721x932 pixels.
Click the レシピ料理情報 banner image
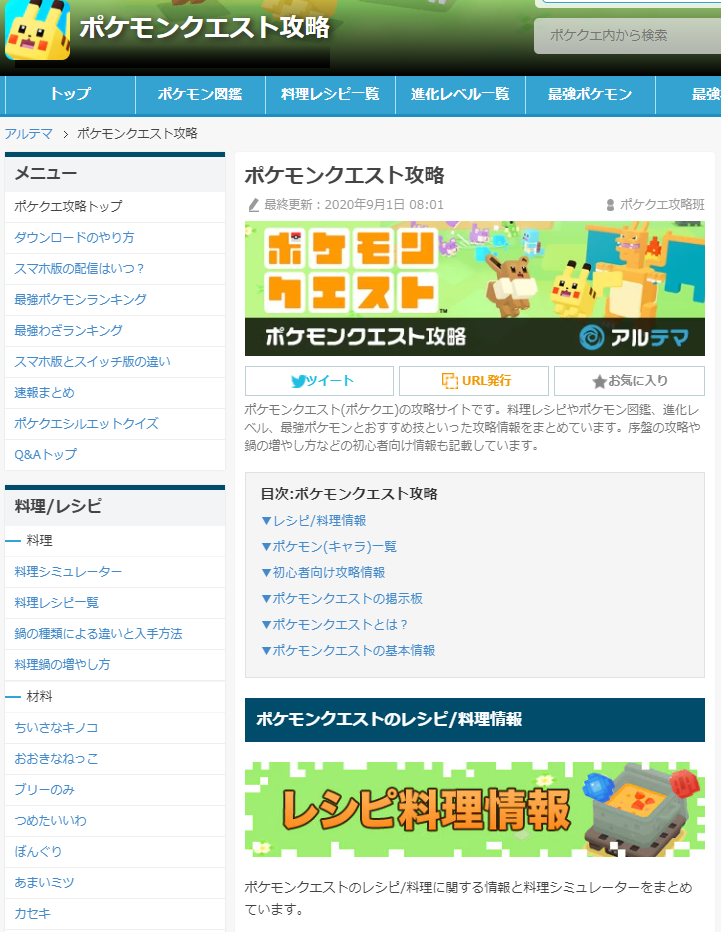[x=475, y=810]
